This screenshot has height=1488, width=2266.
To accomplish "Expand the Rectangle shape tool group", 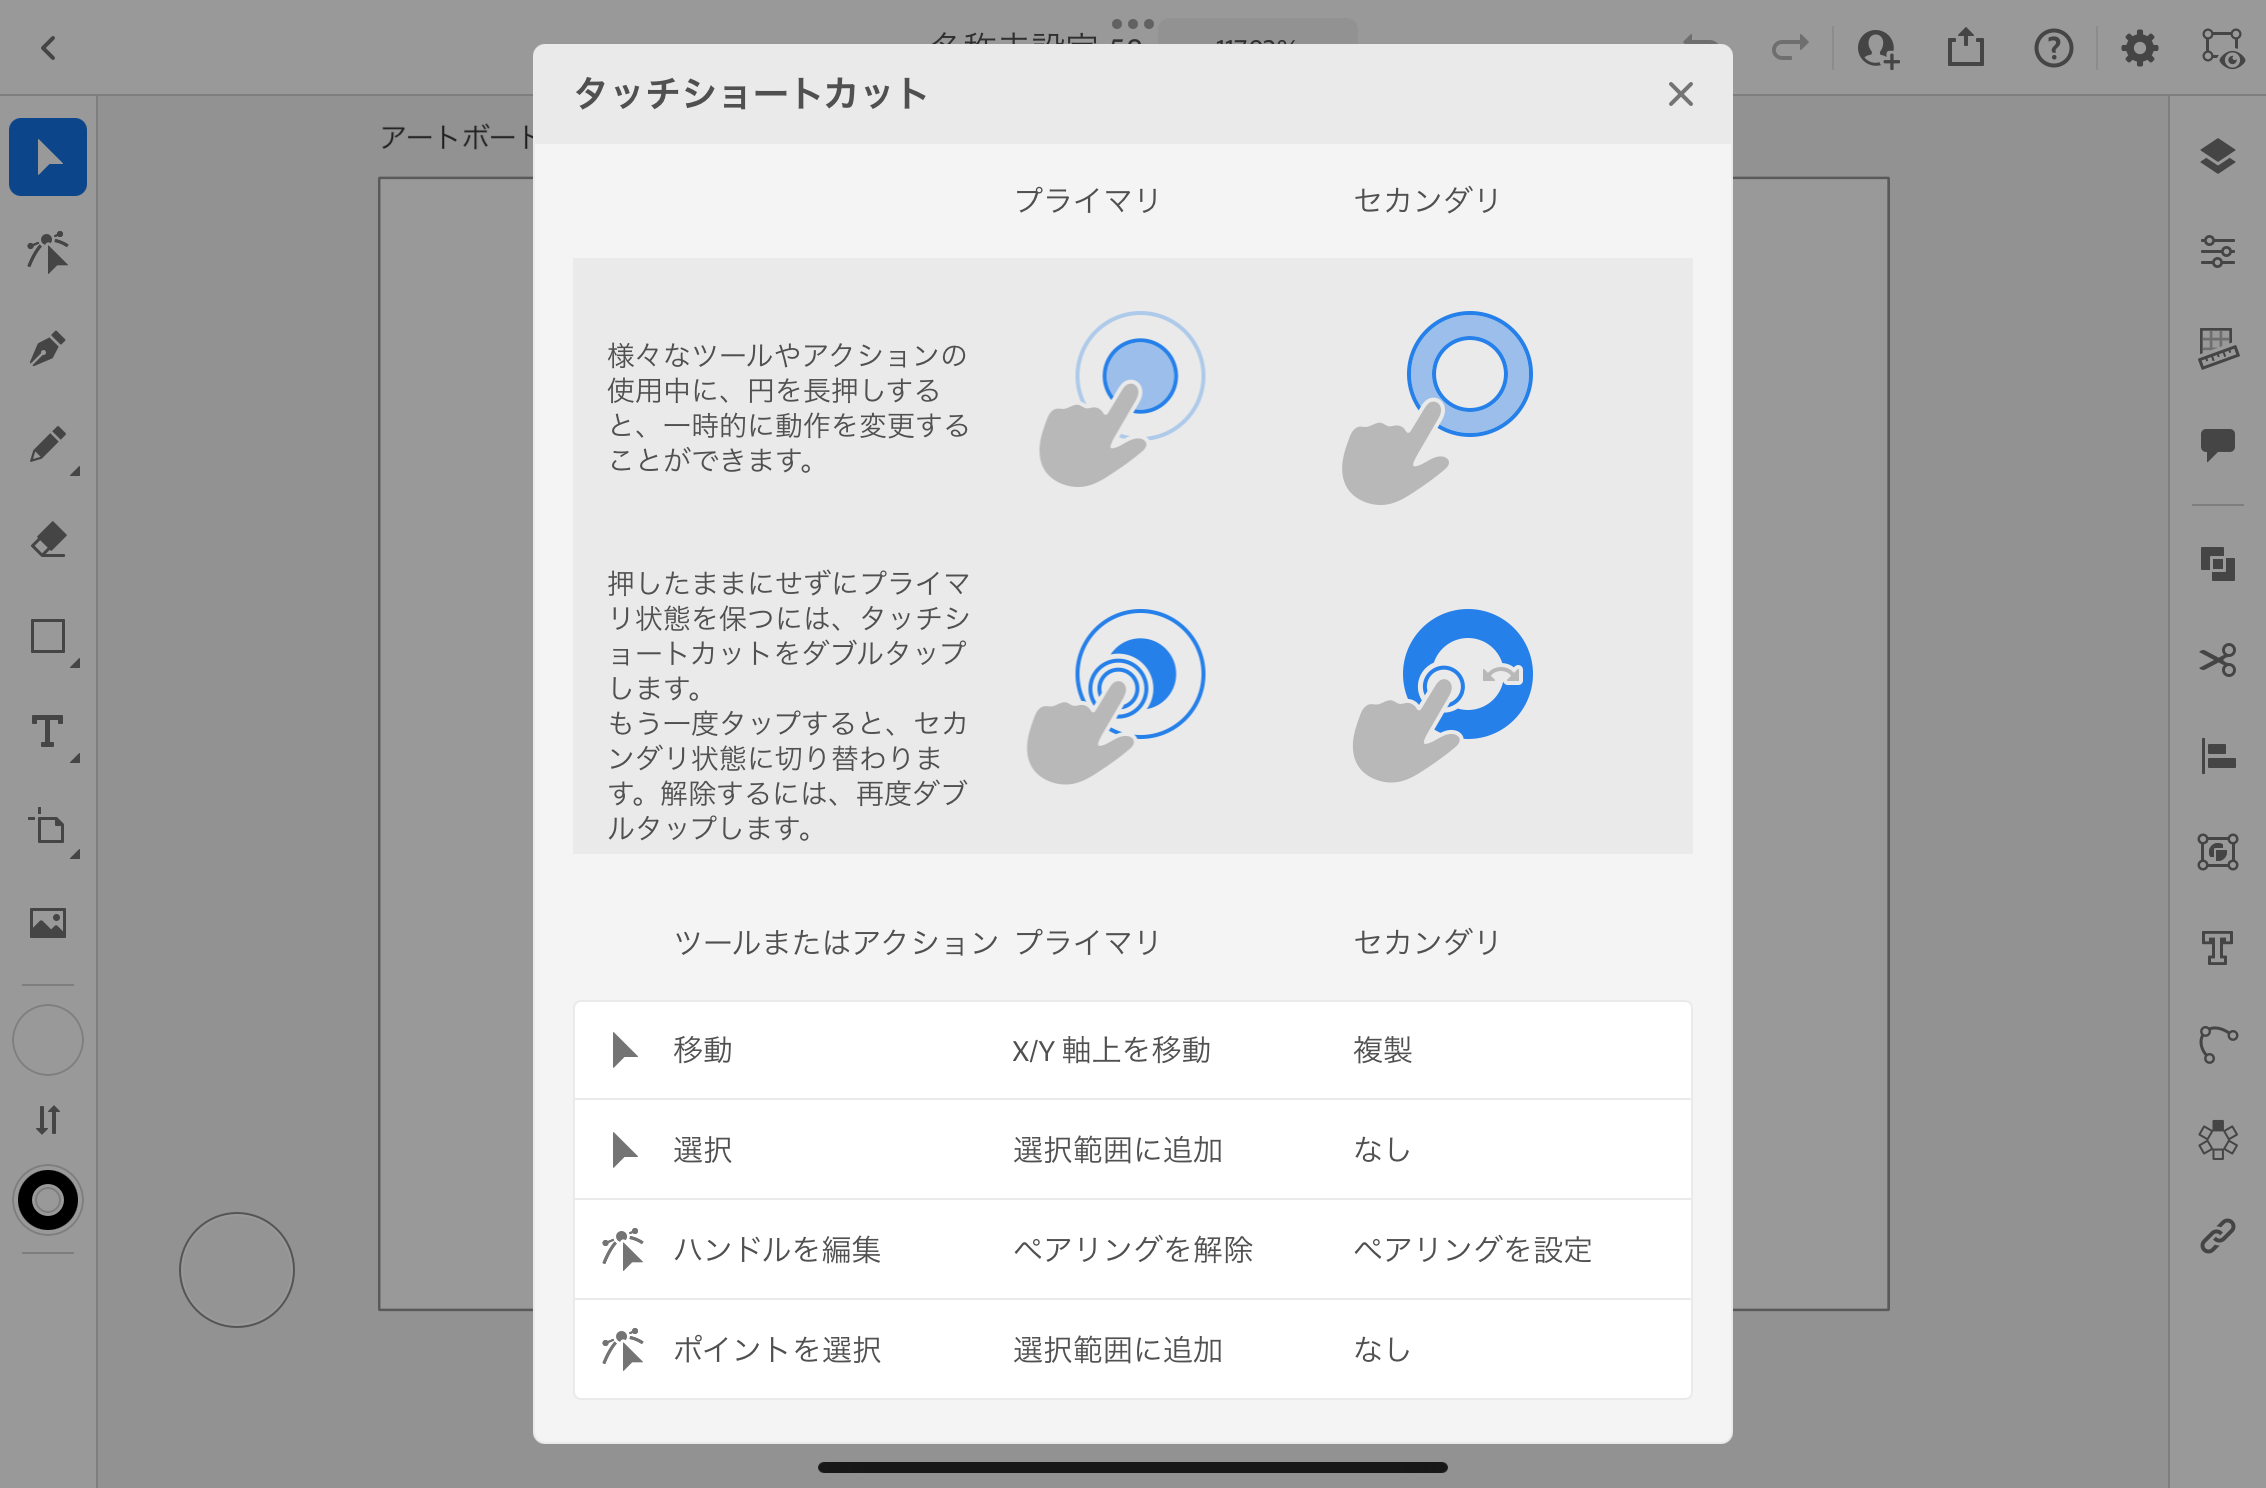I will [75, 662].
